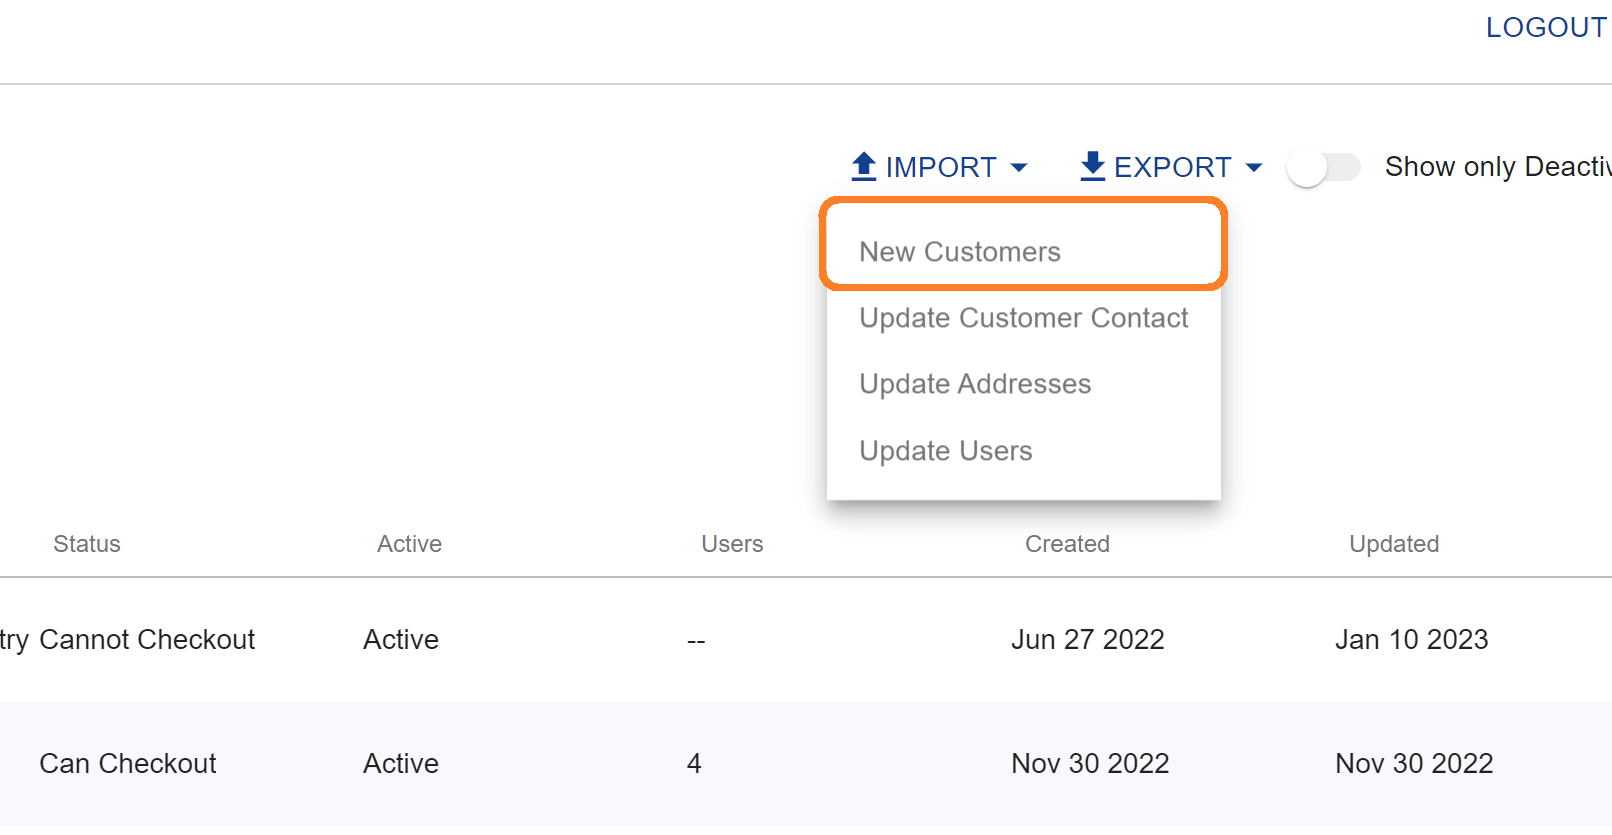Sort by Active column header

tap(409, 544)
